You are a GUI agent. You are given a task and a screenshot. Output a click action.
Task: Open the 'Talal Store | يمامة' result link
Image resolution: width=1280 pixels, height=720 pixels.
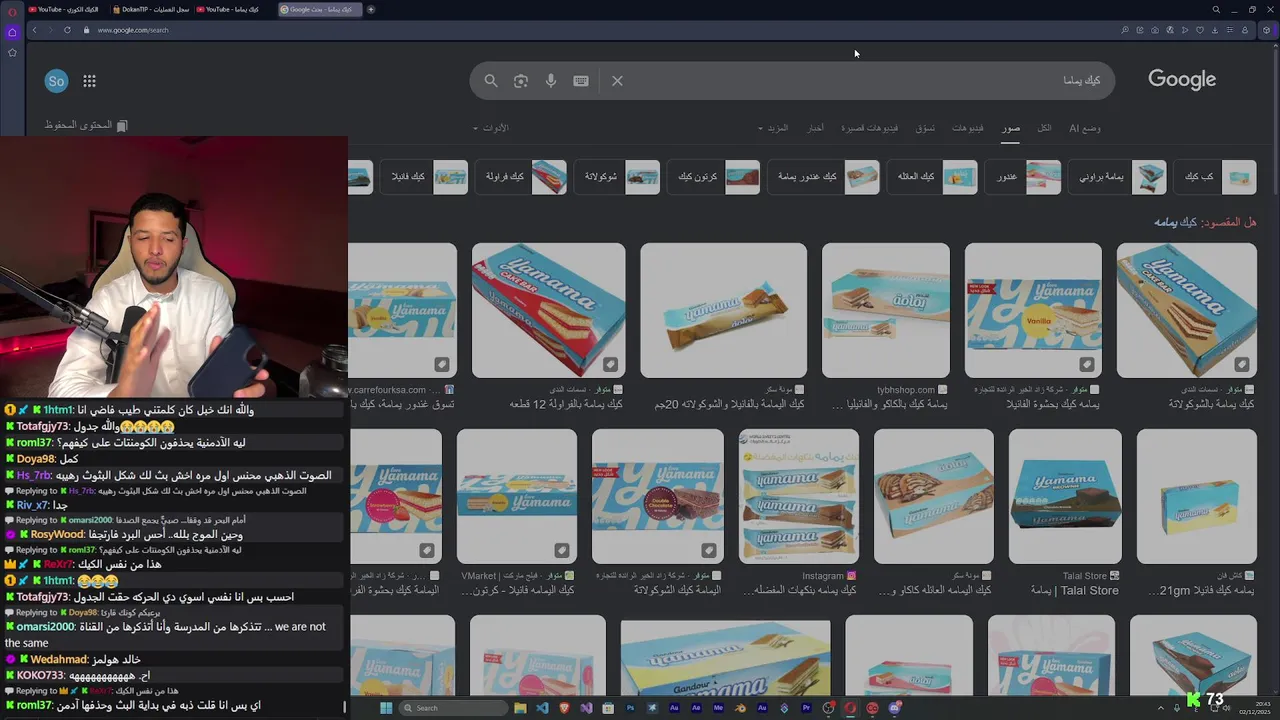point(1075,591)
